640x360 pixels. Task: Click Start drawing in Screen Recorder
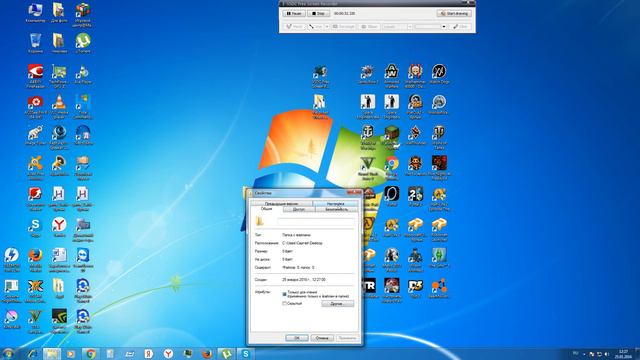point(454,13)
